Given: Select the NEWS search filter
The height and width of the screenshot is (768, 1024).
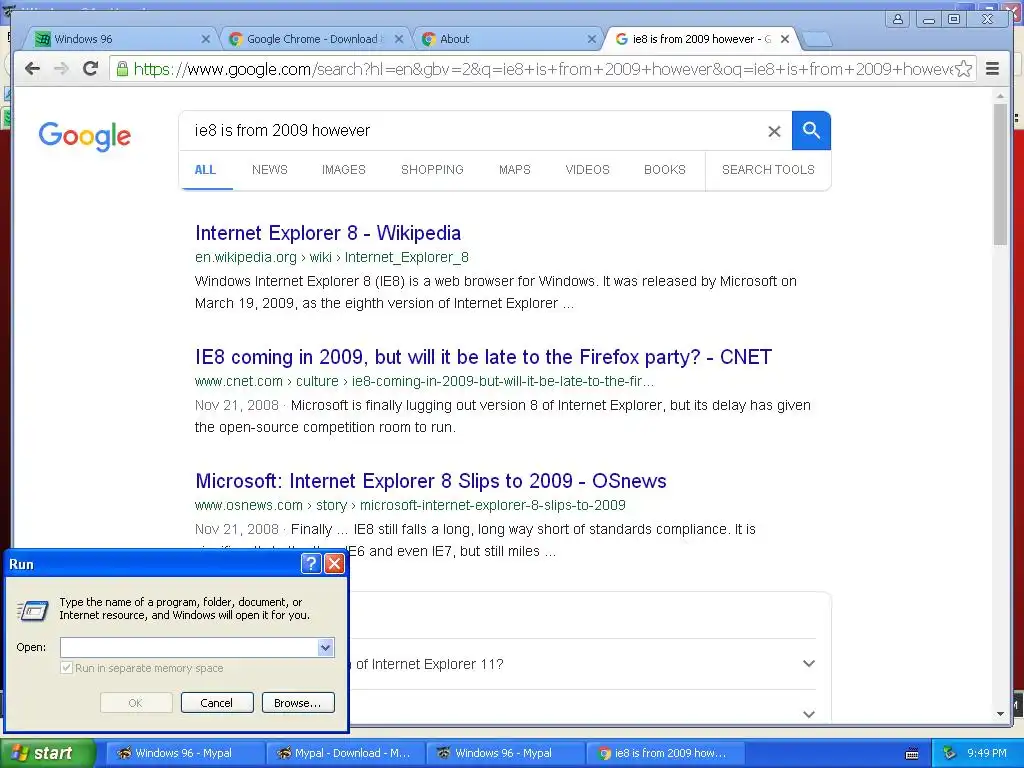Looking at the screenshot, I should 270,170.
